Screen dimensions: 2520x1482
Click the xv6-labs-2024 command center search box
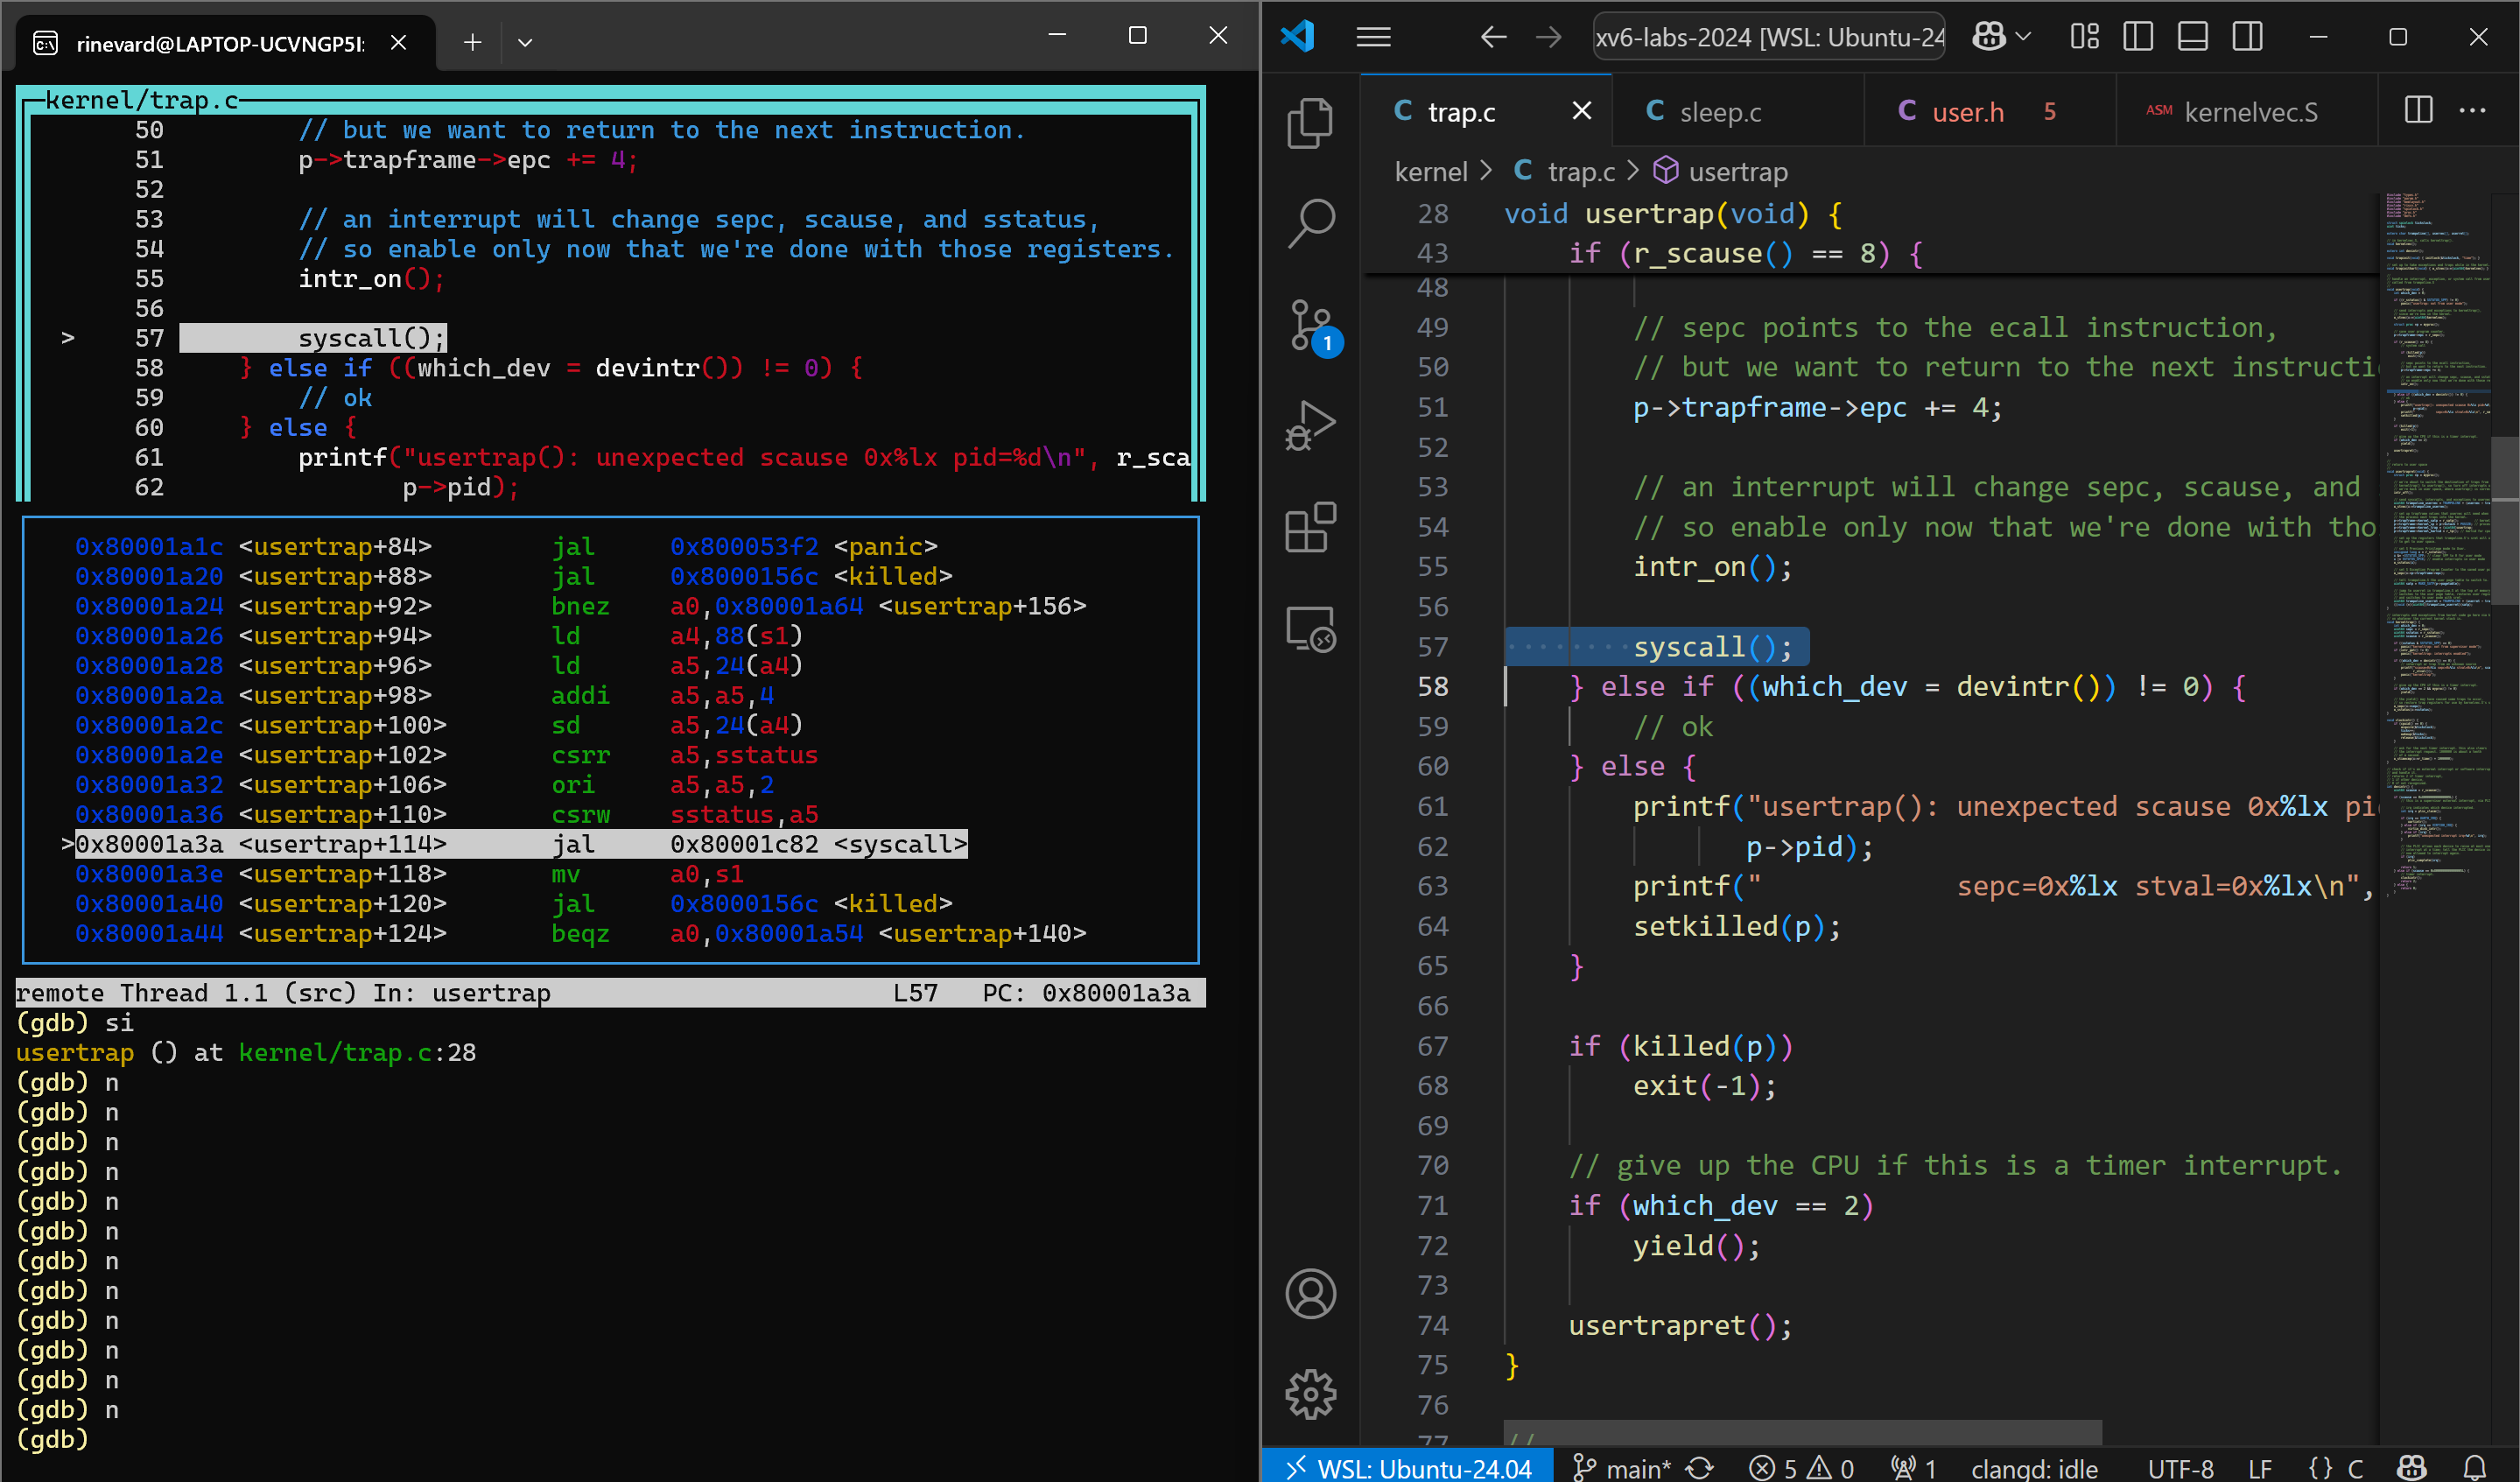(1768, 37)
